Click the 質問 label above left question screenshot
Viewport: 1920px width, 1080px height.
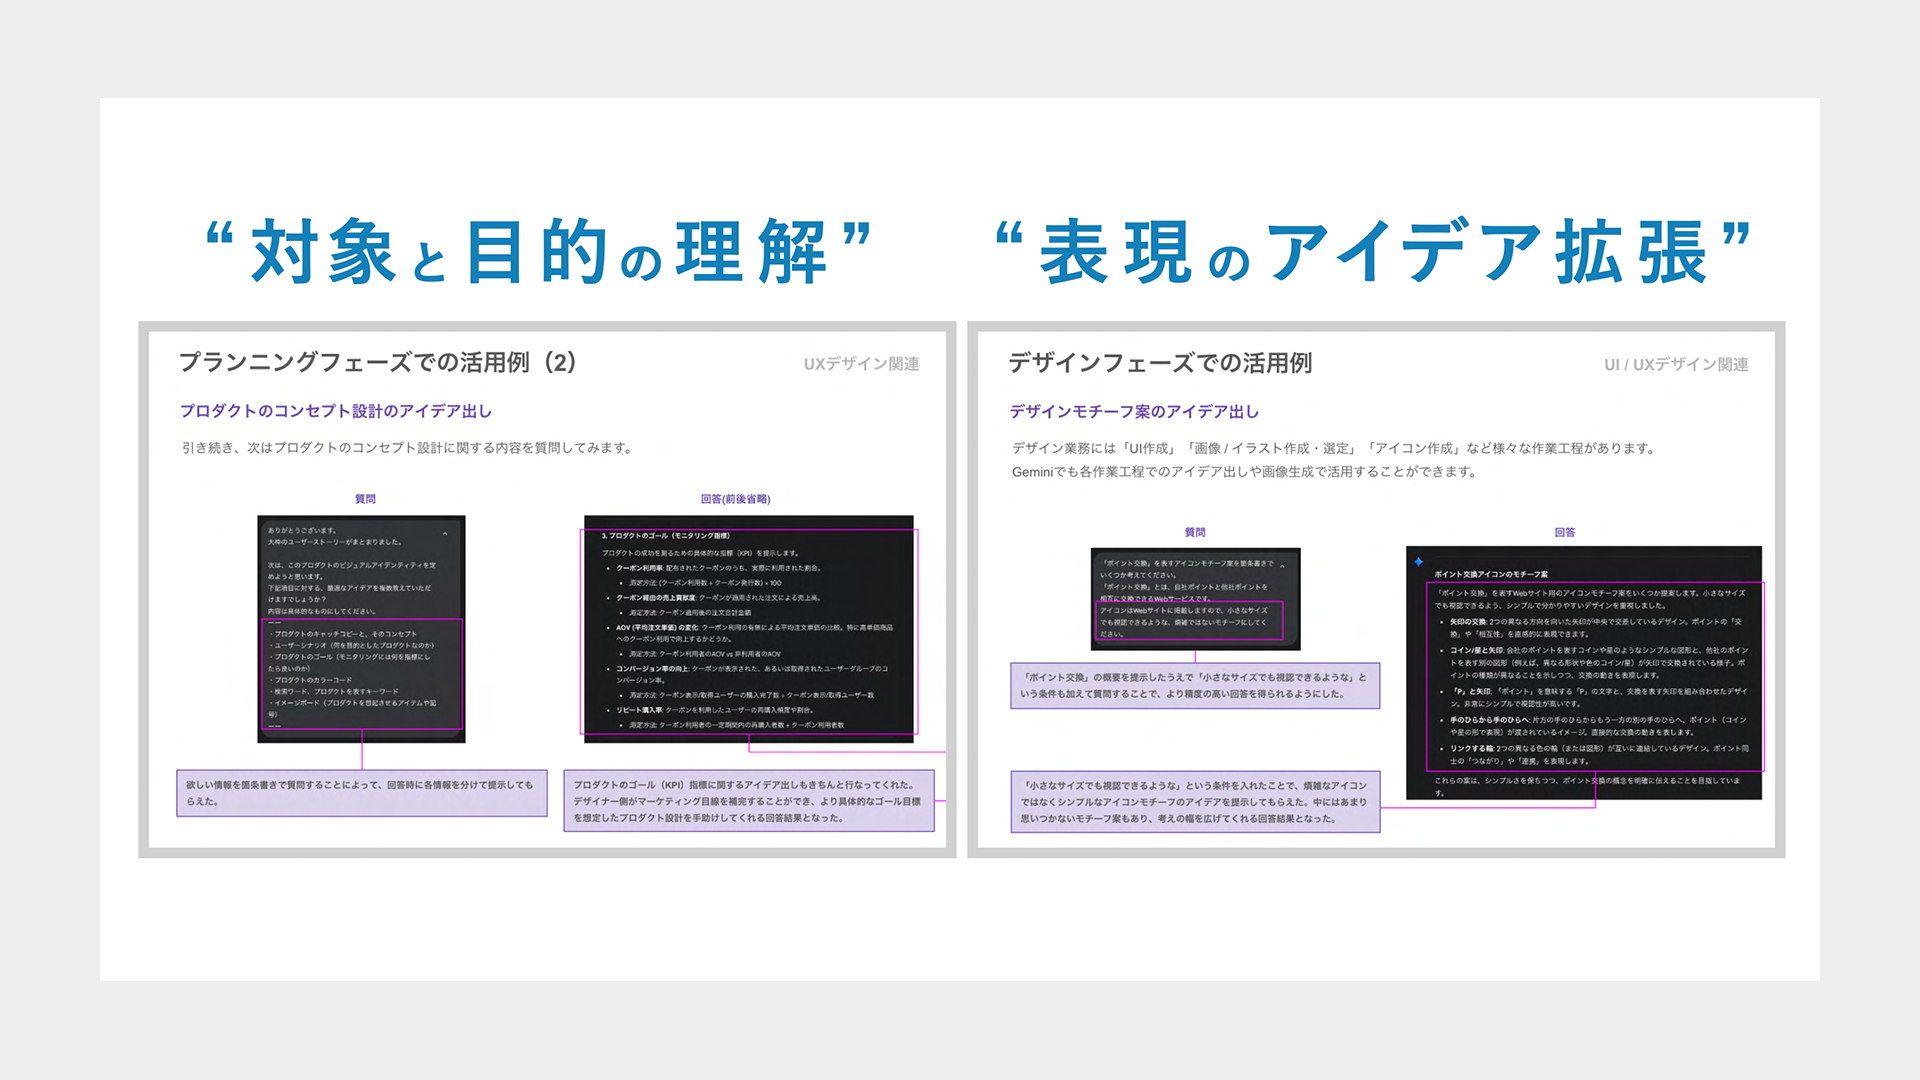coord(365,499)
